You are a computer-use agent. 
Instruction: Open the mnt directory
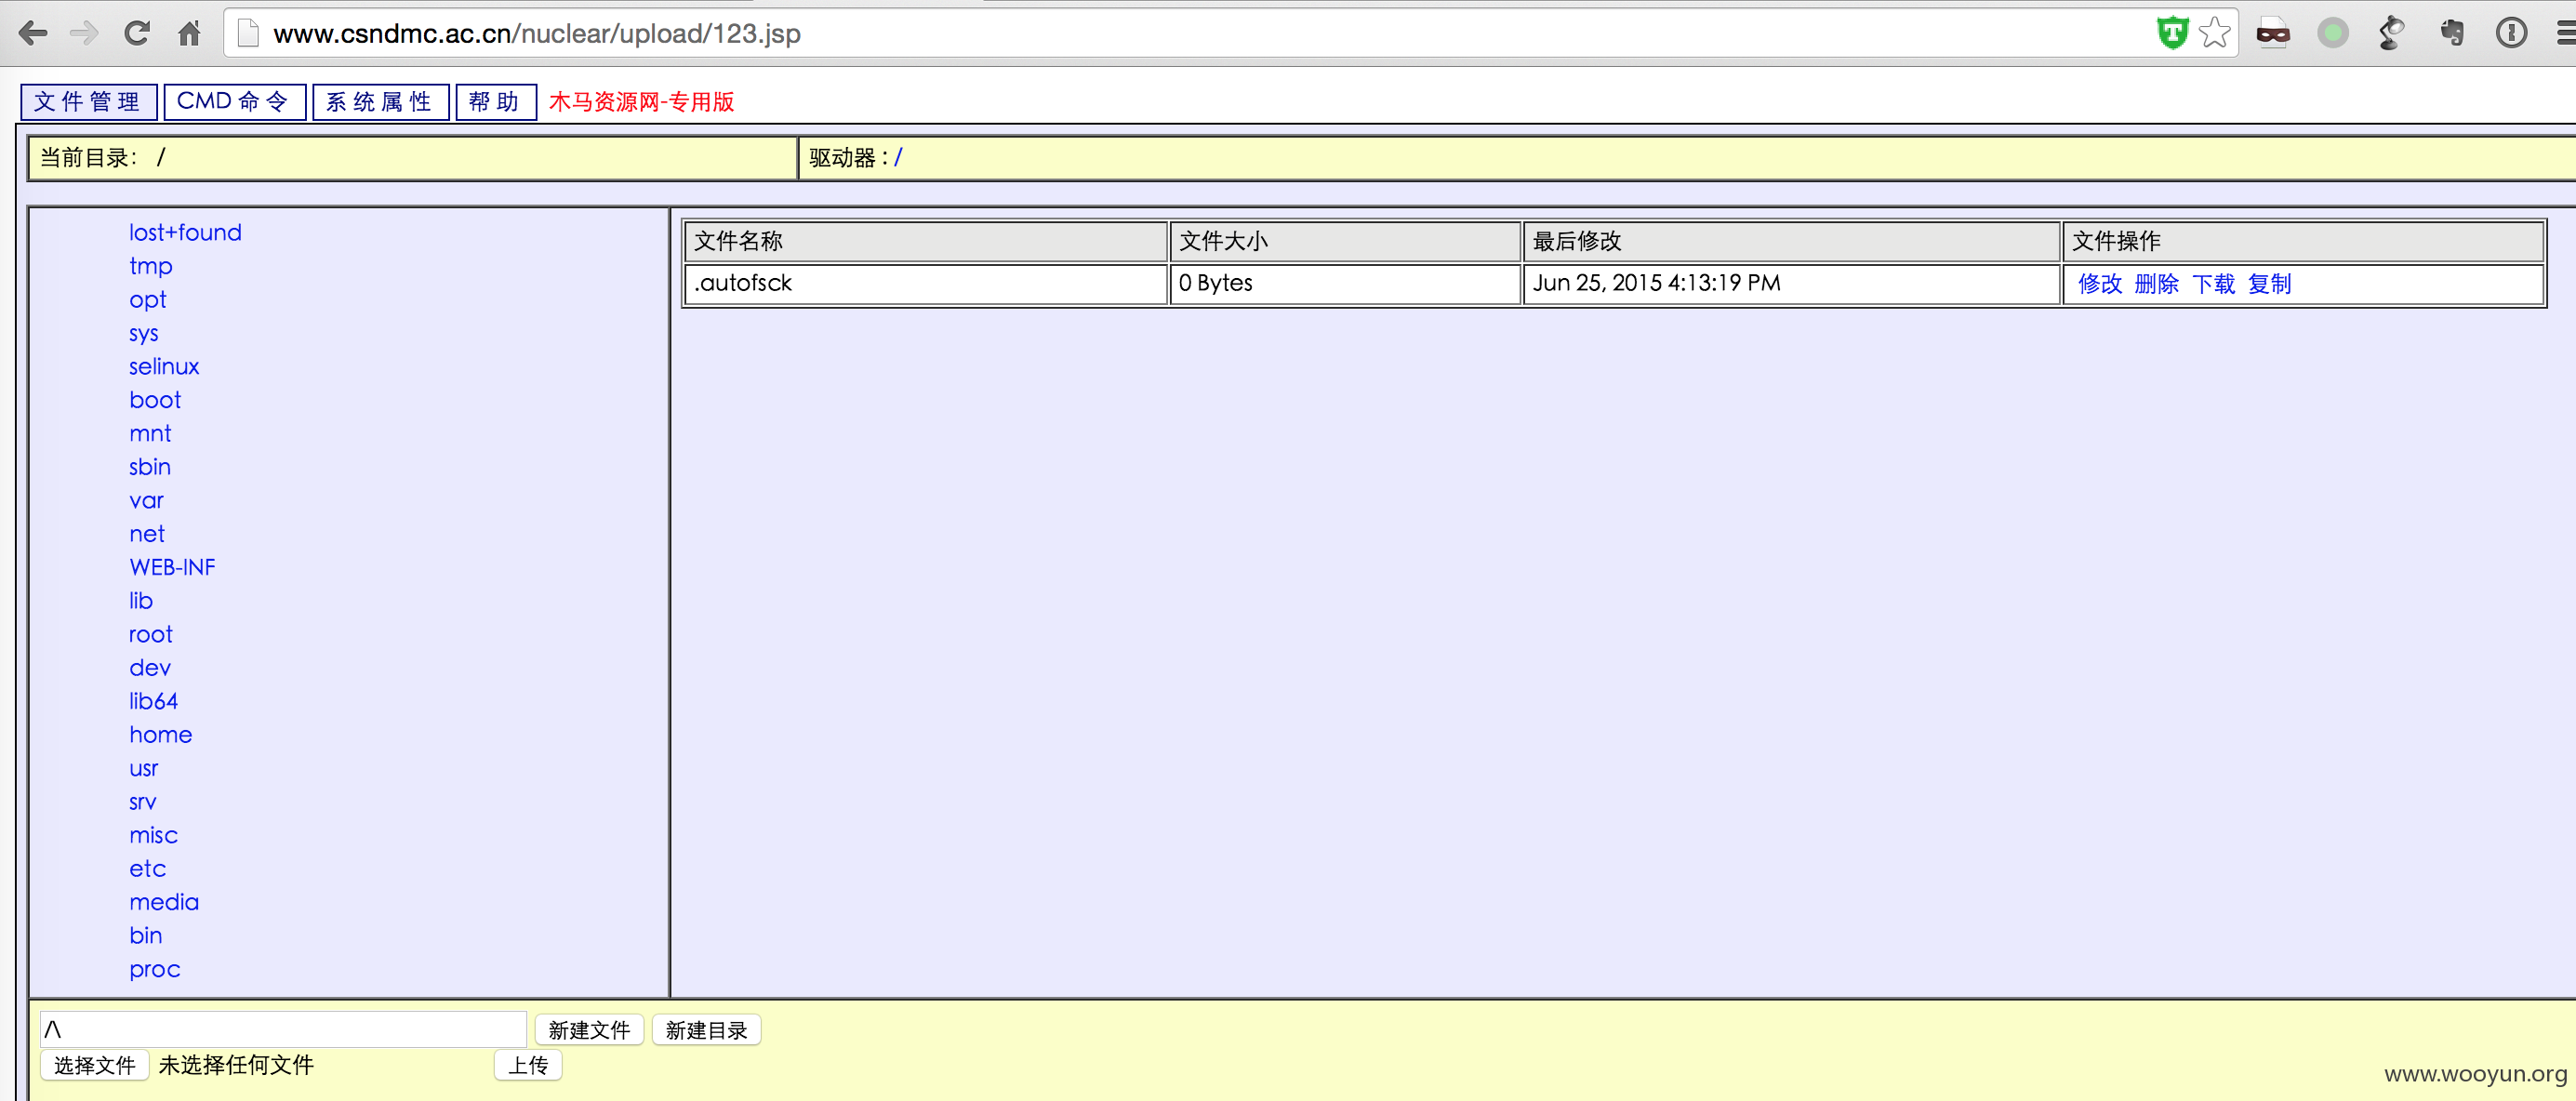150,434
